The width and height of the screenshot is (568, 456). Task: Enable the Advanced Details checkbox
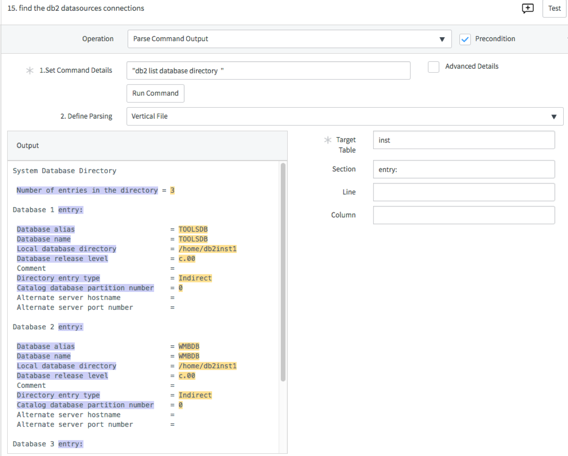tap(433, 67)
